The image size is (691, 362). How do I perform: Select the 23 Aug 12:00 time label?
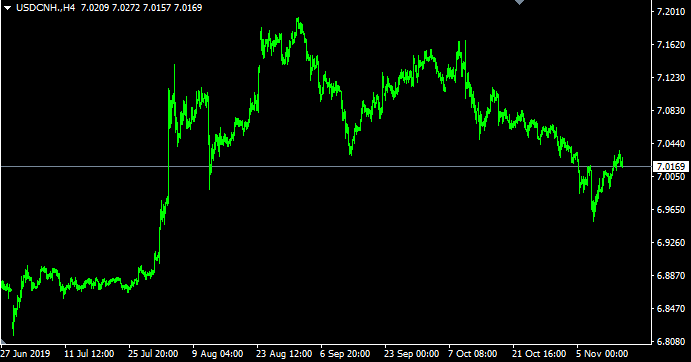point(284,354)
